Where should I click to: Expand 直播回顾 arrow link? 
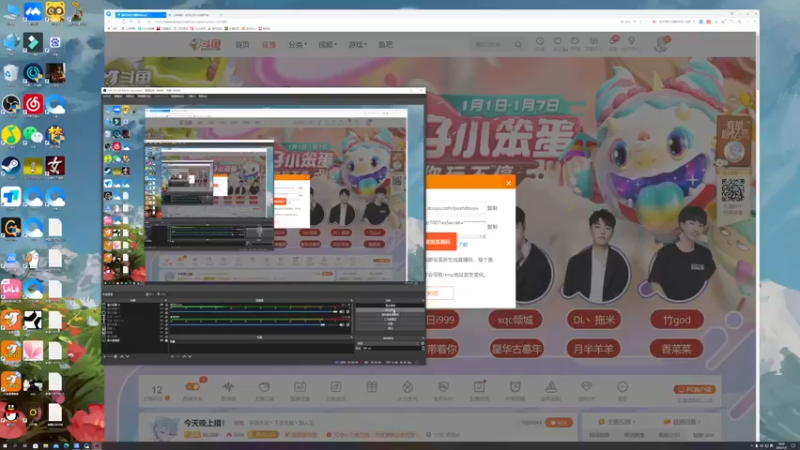coord(684,422)
